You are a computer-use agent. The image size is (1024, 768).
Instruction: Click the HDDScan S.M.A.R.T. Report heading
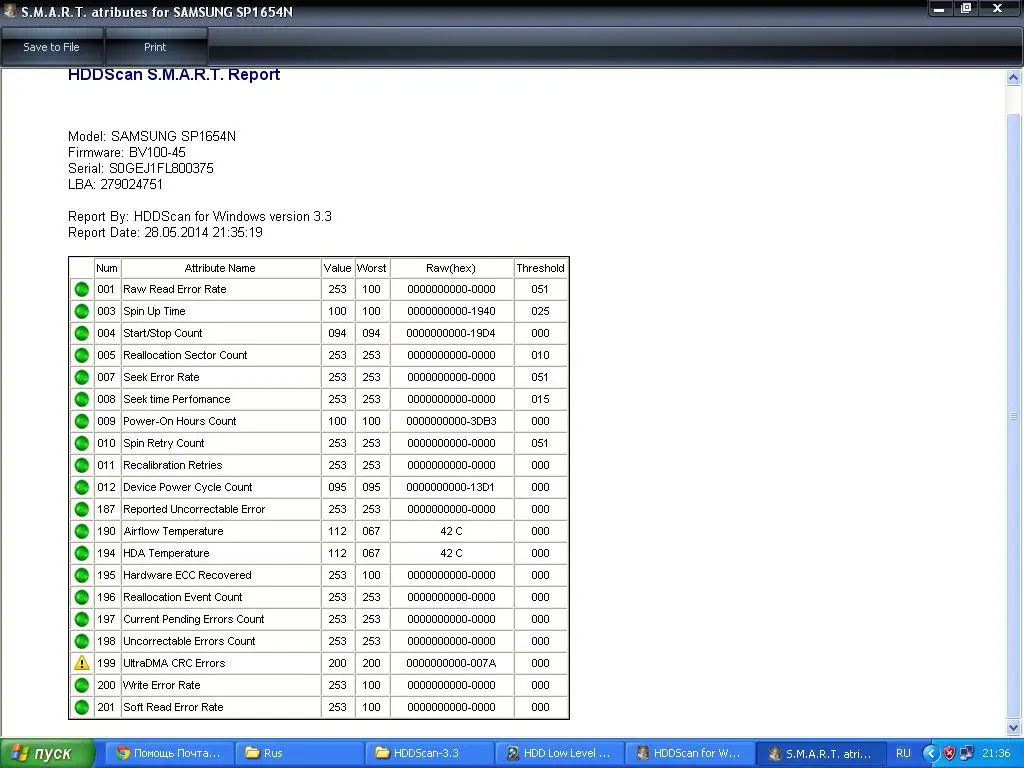[x=174, y=74]
